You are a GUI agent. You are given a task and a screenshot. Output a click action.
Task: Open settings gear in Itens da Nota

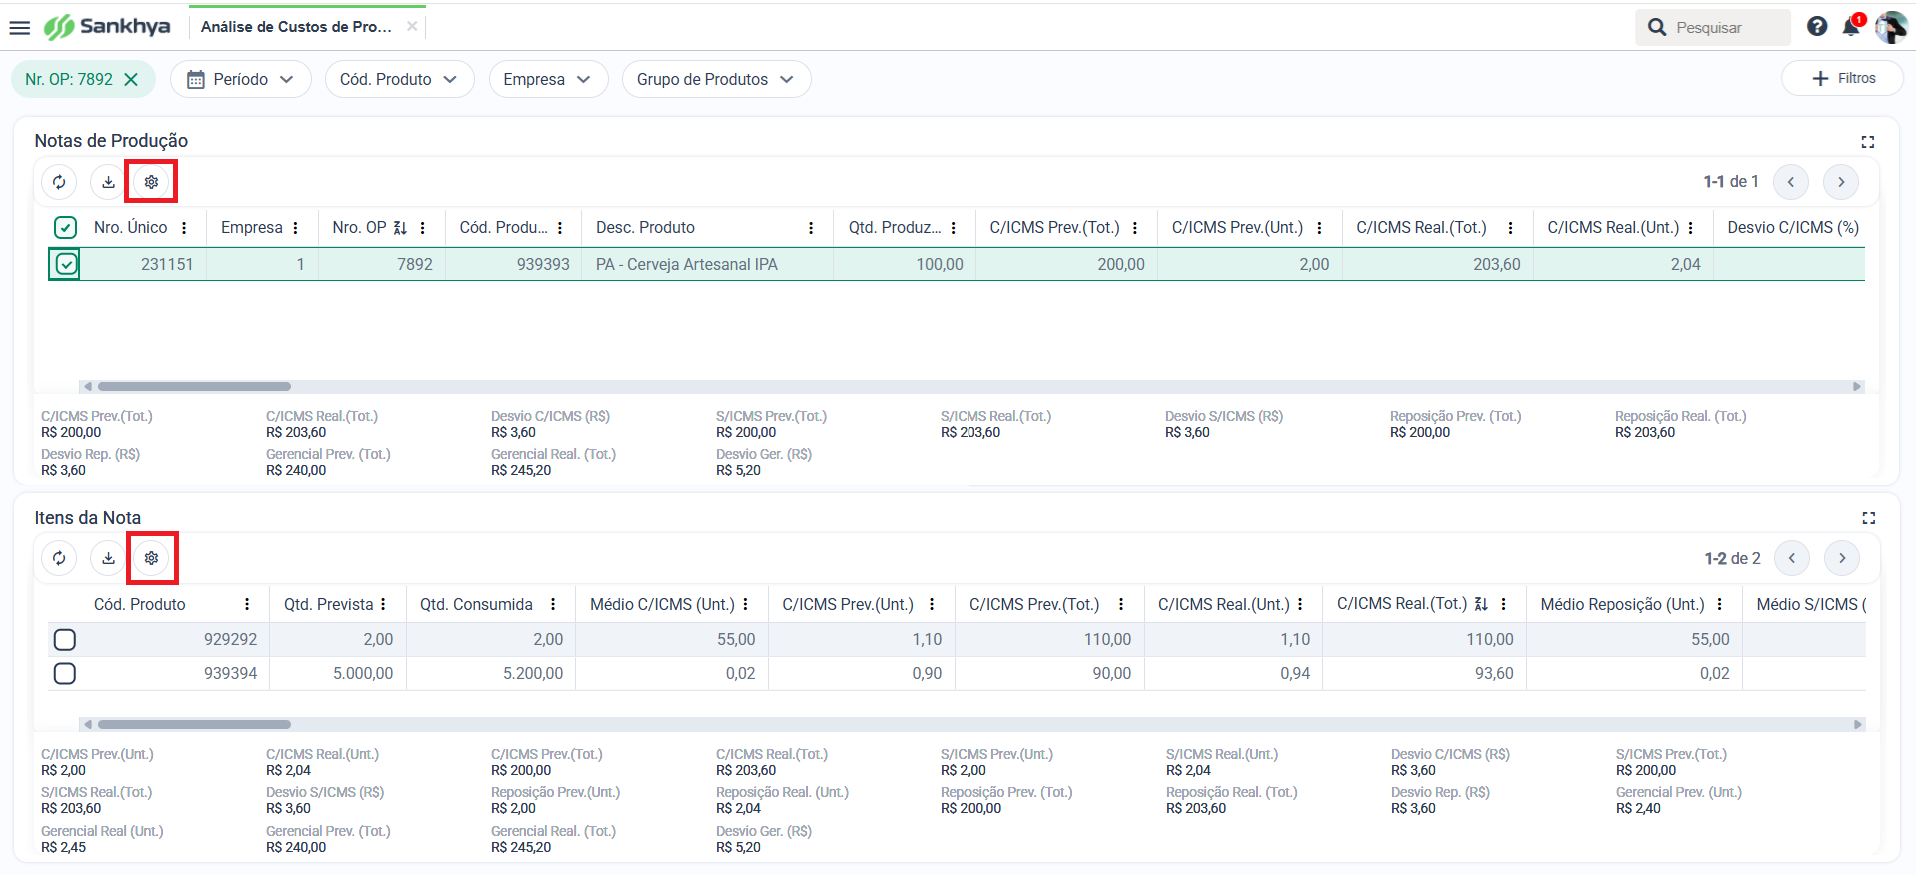[x=152, y=558]
